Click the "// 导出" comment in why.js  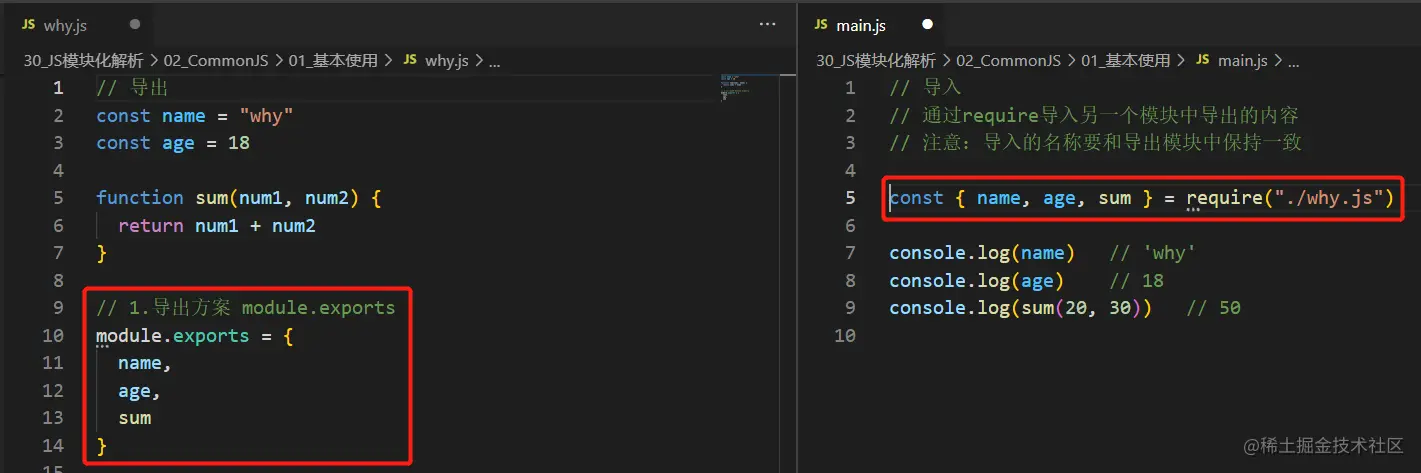click(x=132, y=88)
